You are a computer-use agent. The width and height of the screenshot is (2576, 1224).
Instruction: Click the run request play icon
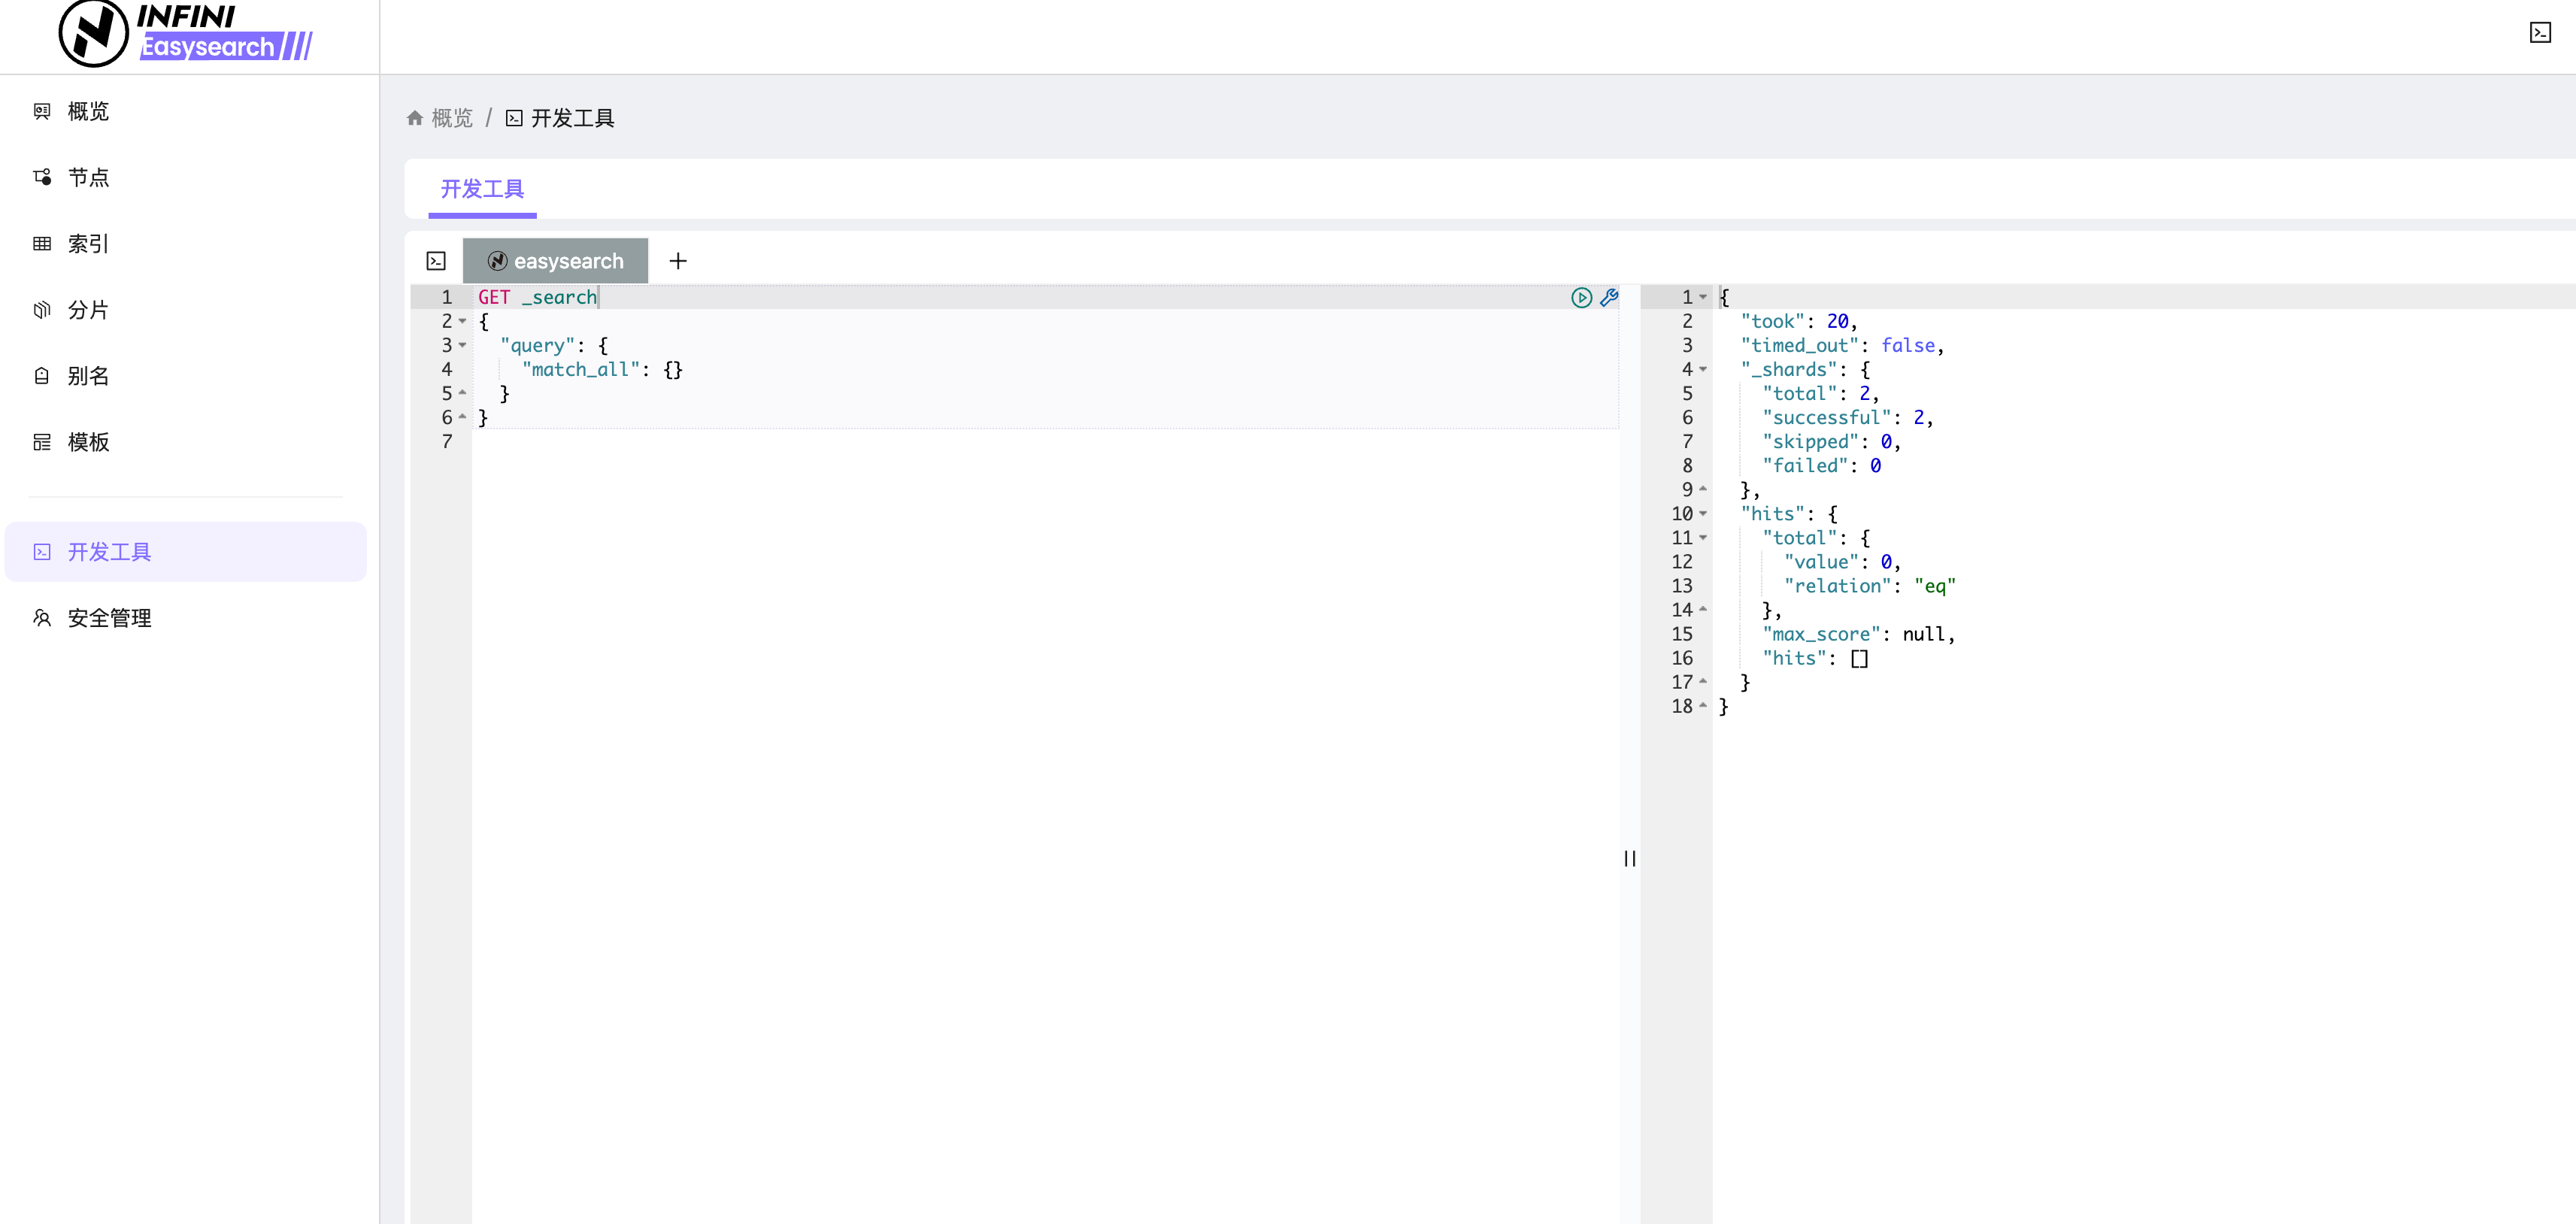point(1581,297)
